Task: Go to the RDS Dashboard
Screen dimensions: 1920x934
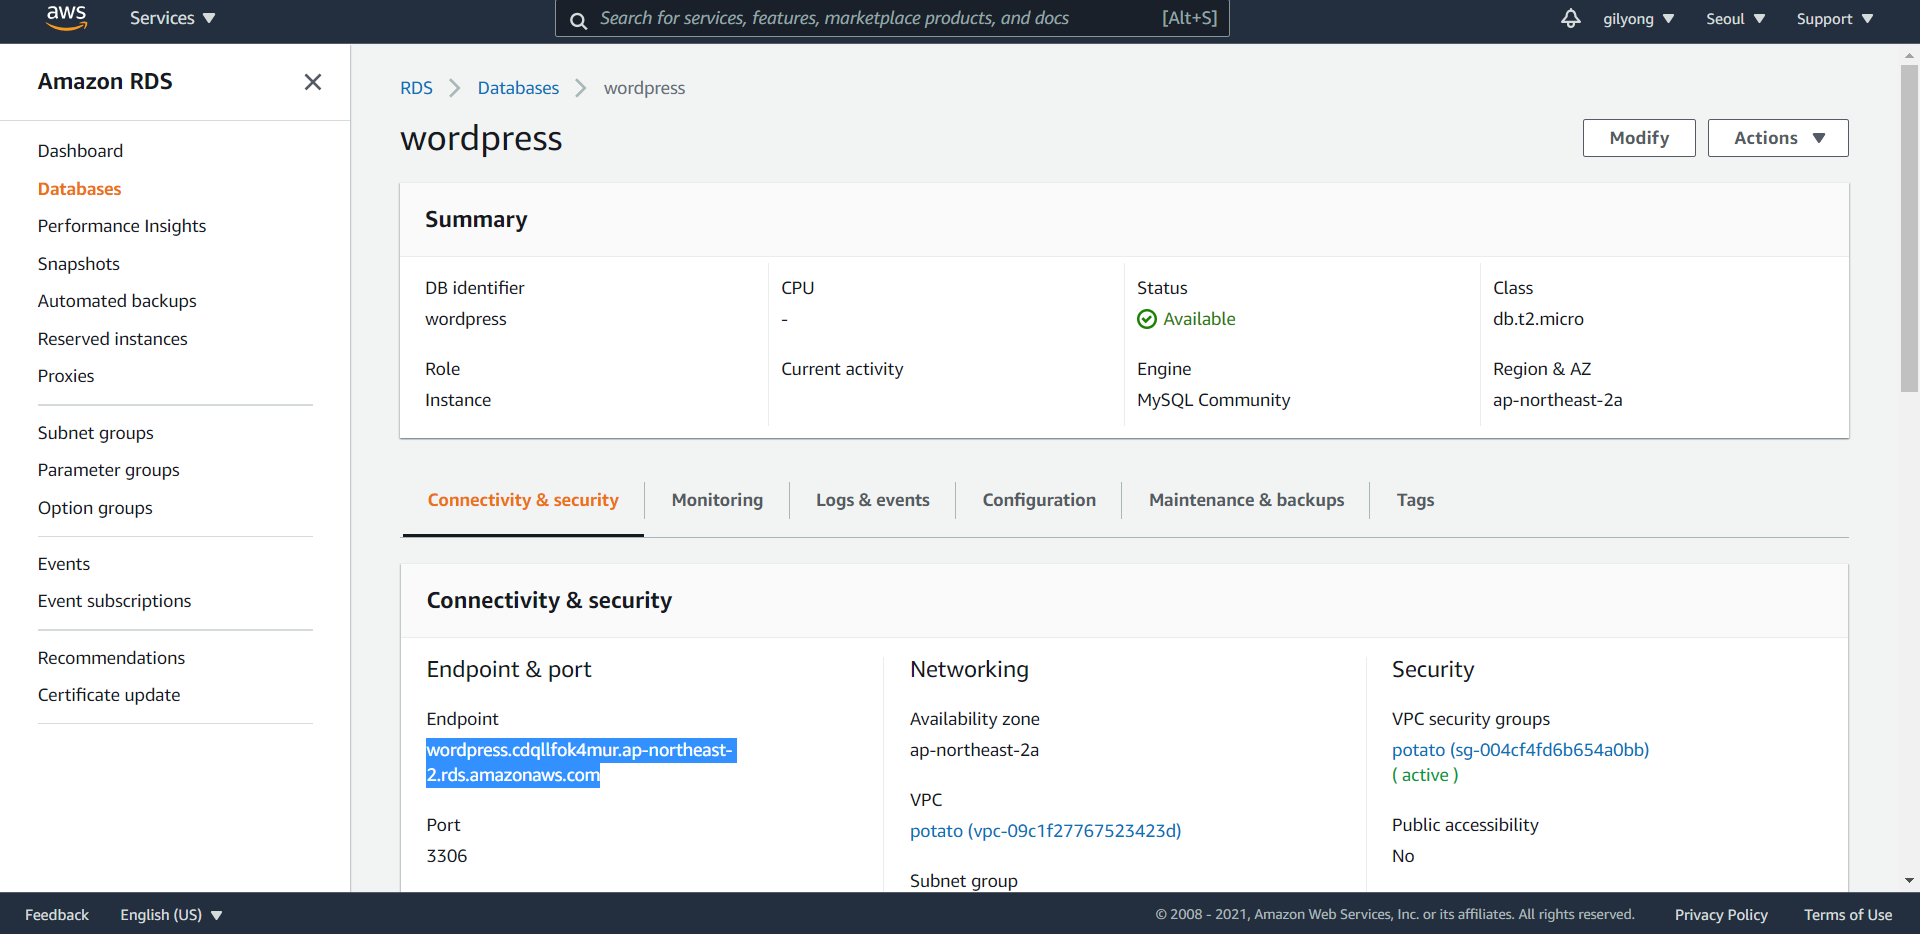Action: pyautogui.click(x=80, y=151)
